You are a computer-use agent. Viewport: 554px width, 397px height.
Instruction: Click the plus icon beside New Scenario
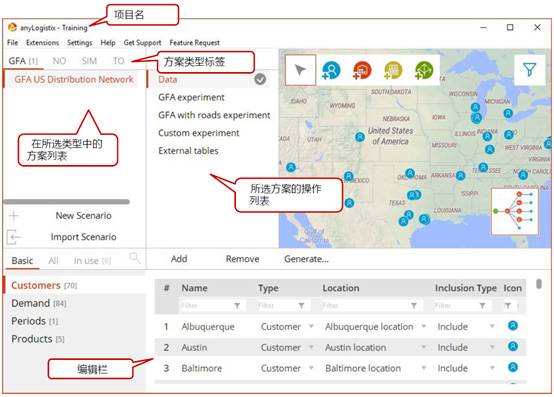coord(14,215)
